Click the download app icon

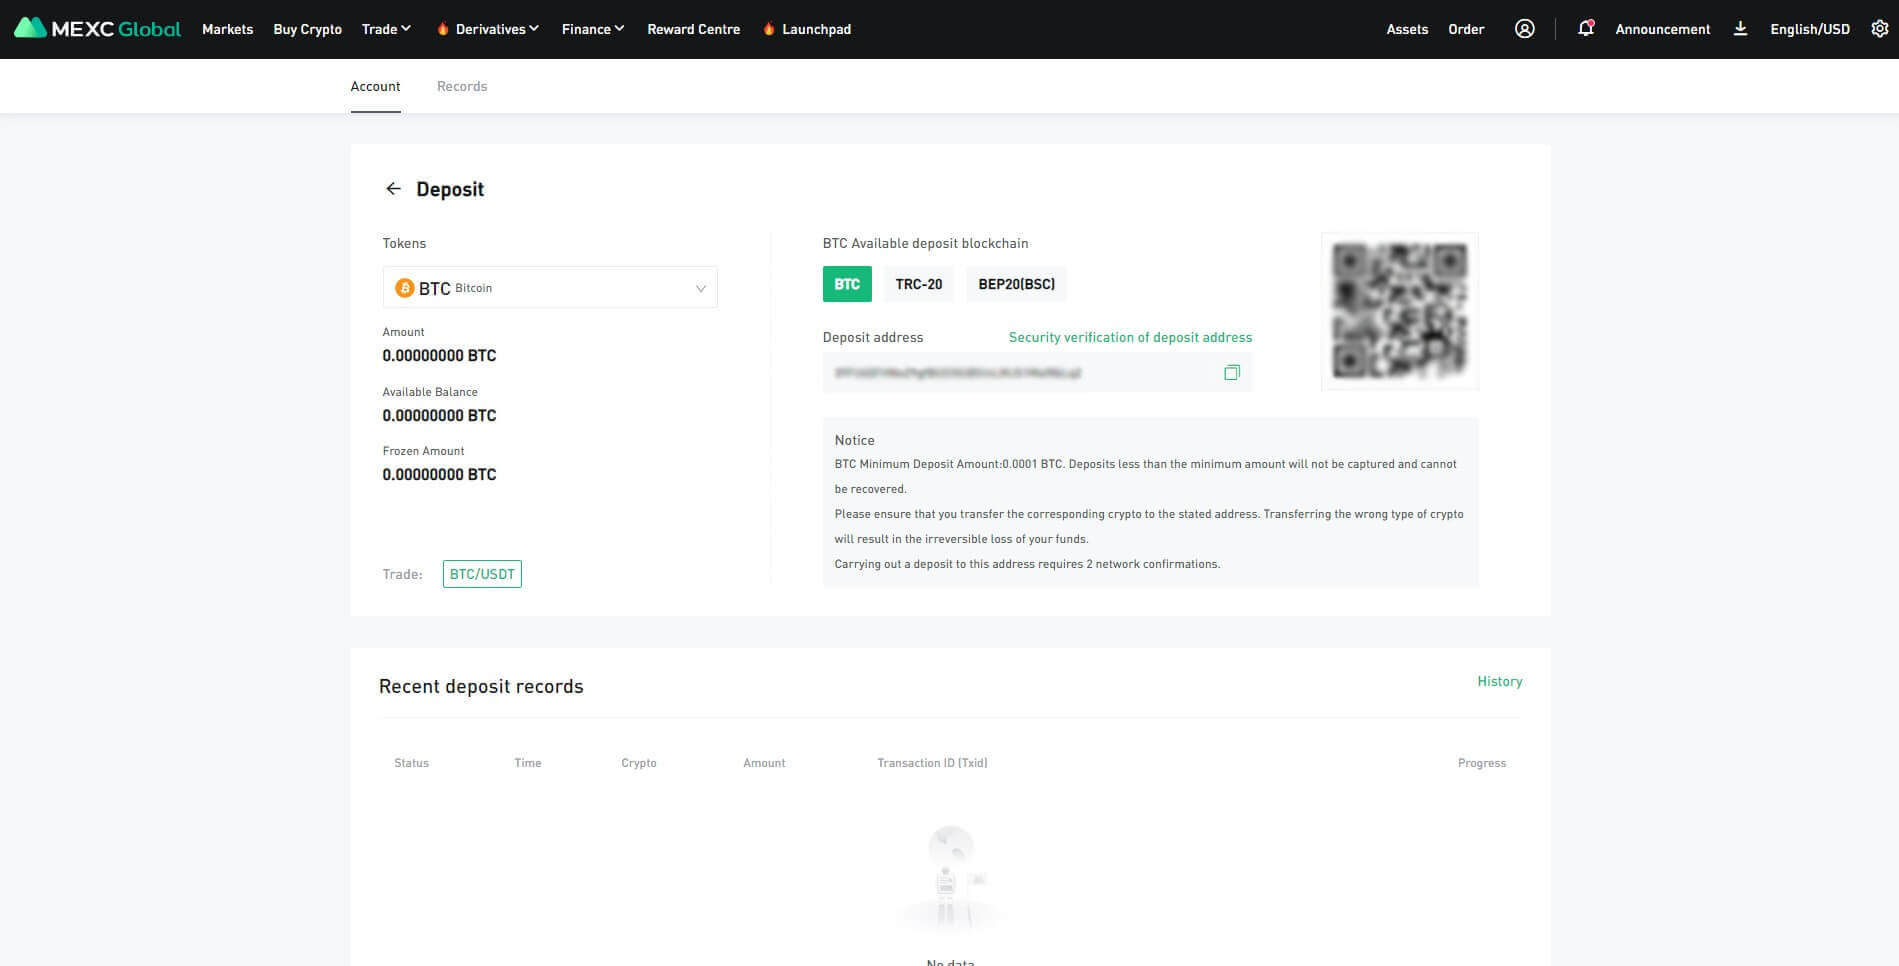(x=1740, y=29)
